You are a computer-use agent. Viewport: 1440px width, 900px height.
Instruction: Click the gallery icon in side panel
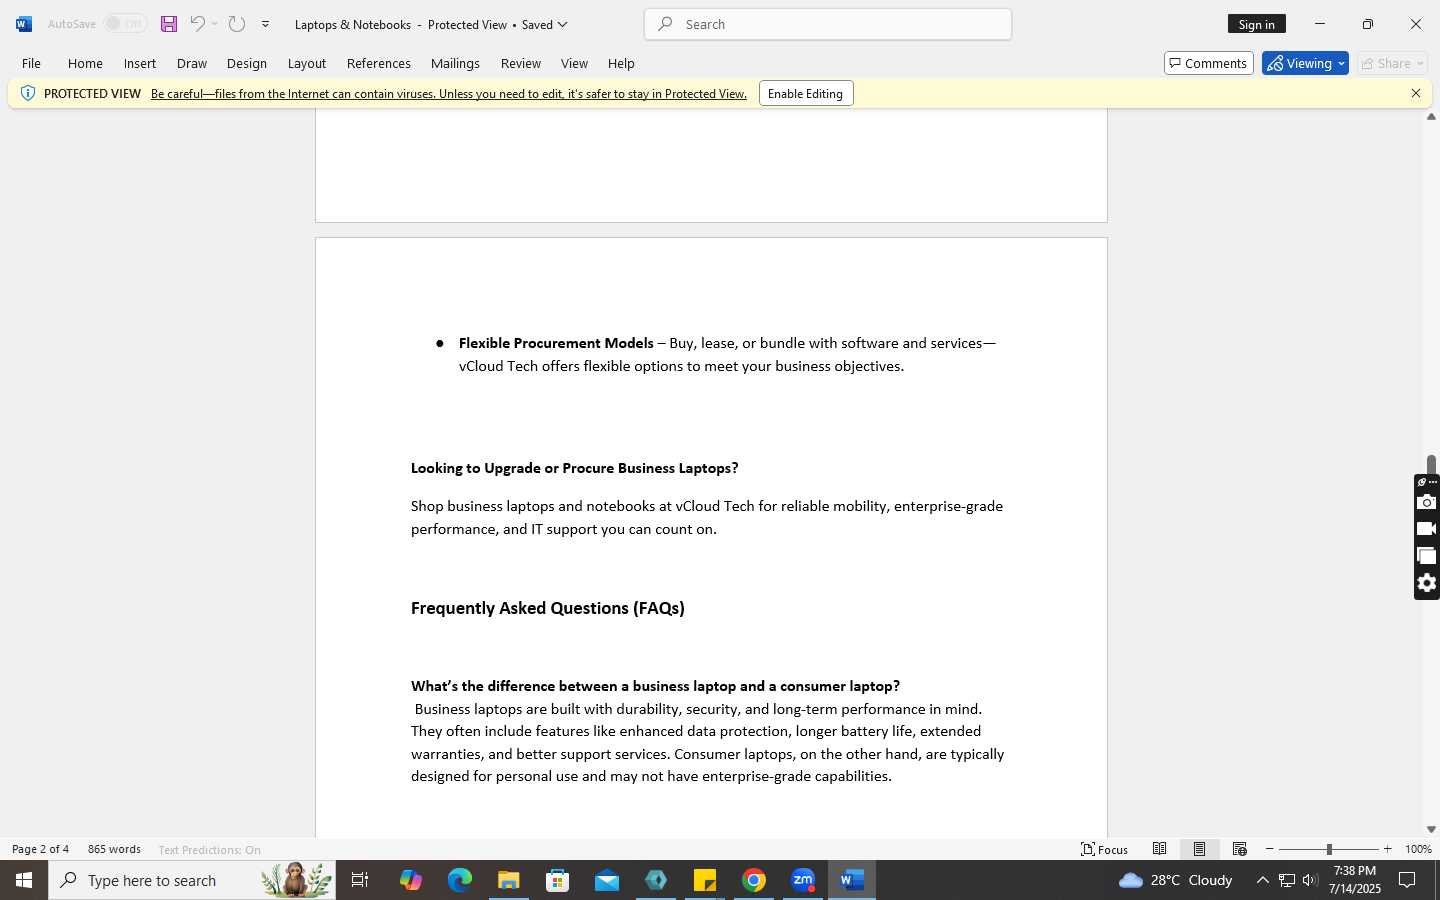pyautogui.click(x=1427, y=556)
